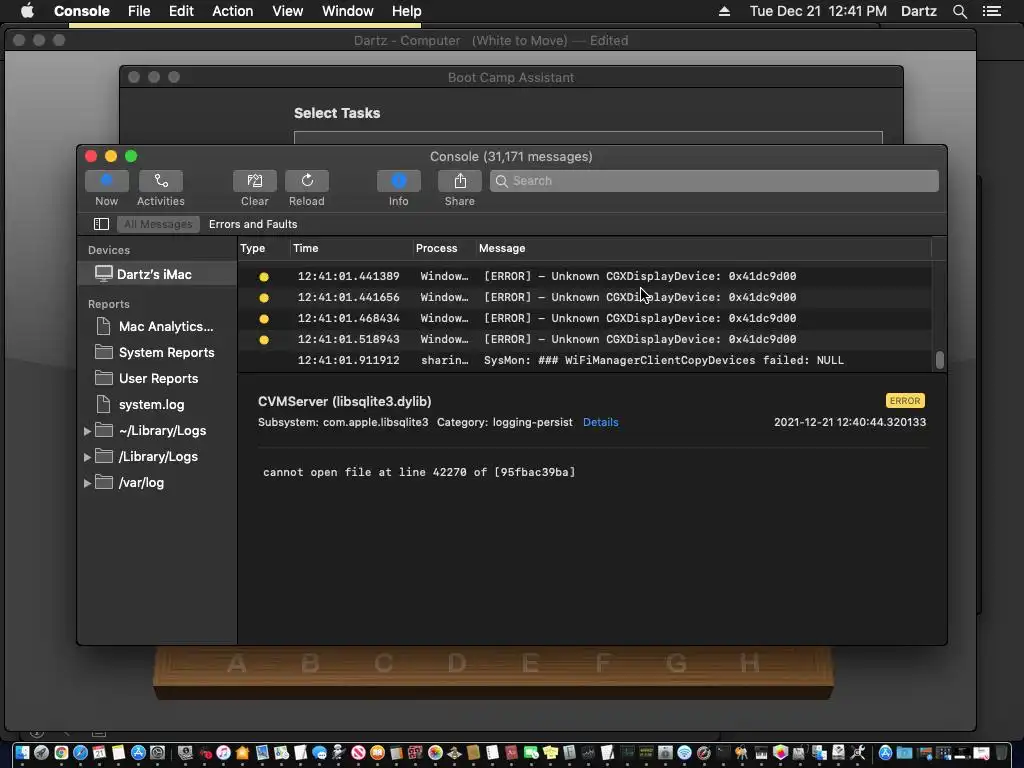Open Calendar from the Dock
This screenshot has width=1024, height=768.
click(99, 752)
